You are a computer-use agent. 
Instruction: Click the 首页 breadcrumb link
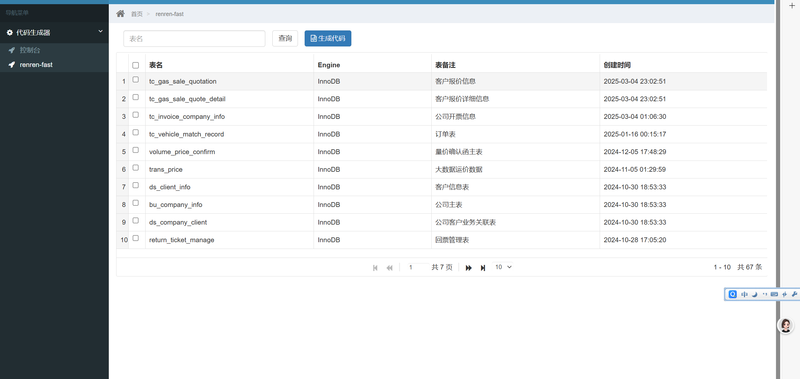pyautogui.click(x=137, y=14)
